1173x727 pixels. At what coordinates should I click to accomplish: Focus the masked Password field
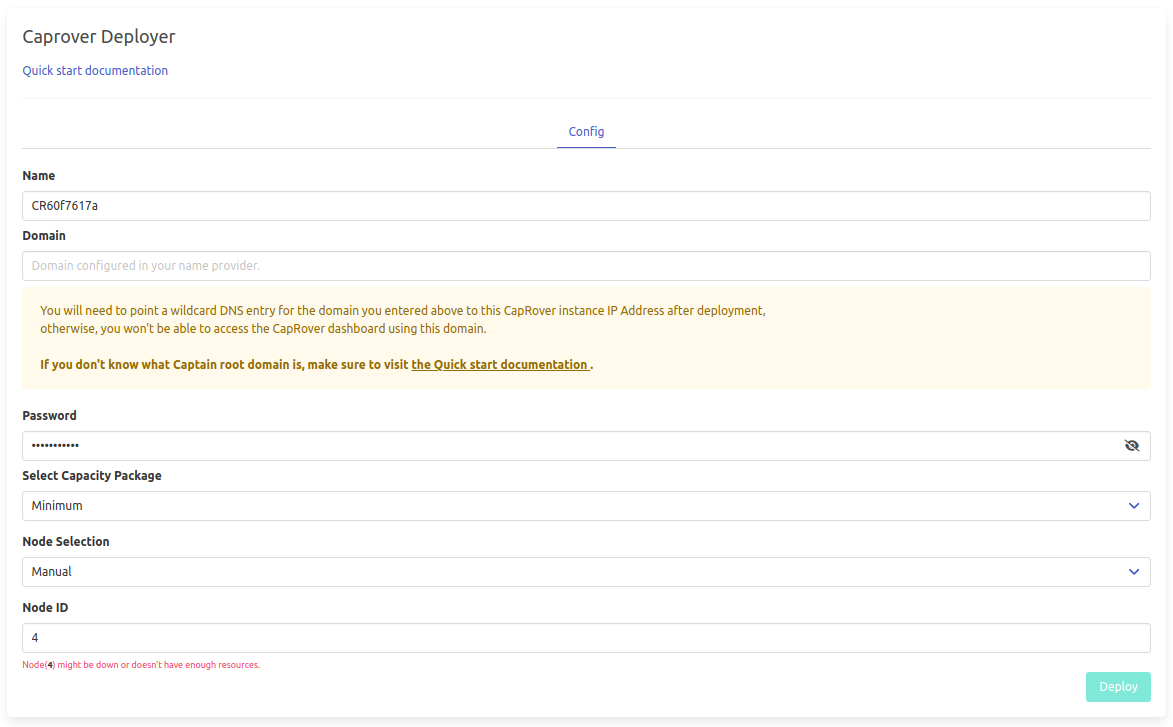(x=570, y=446)
